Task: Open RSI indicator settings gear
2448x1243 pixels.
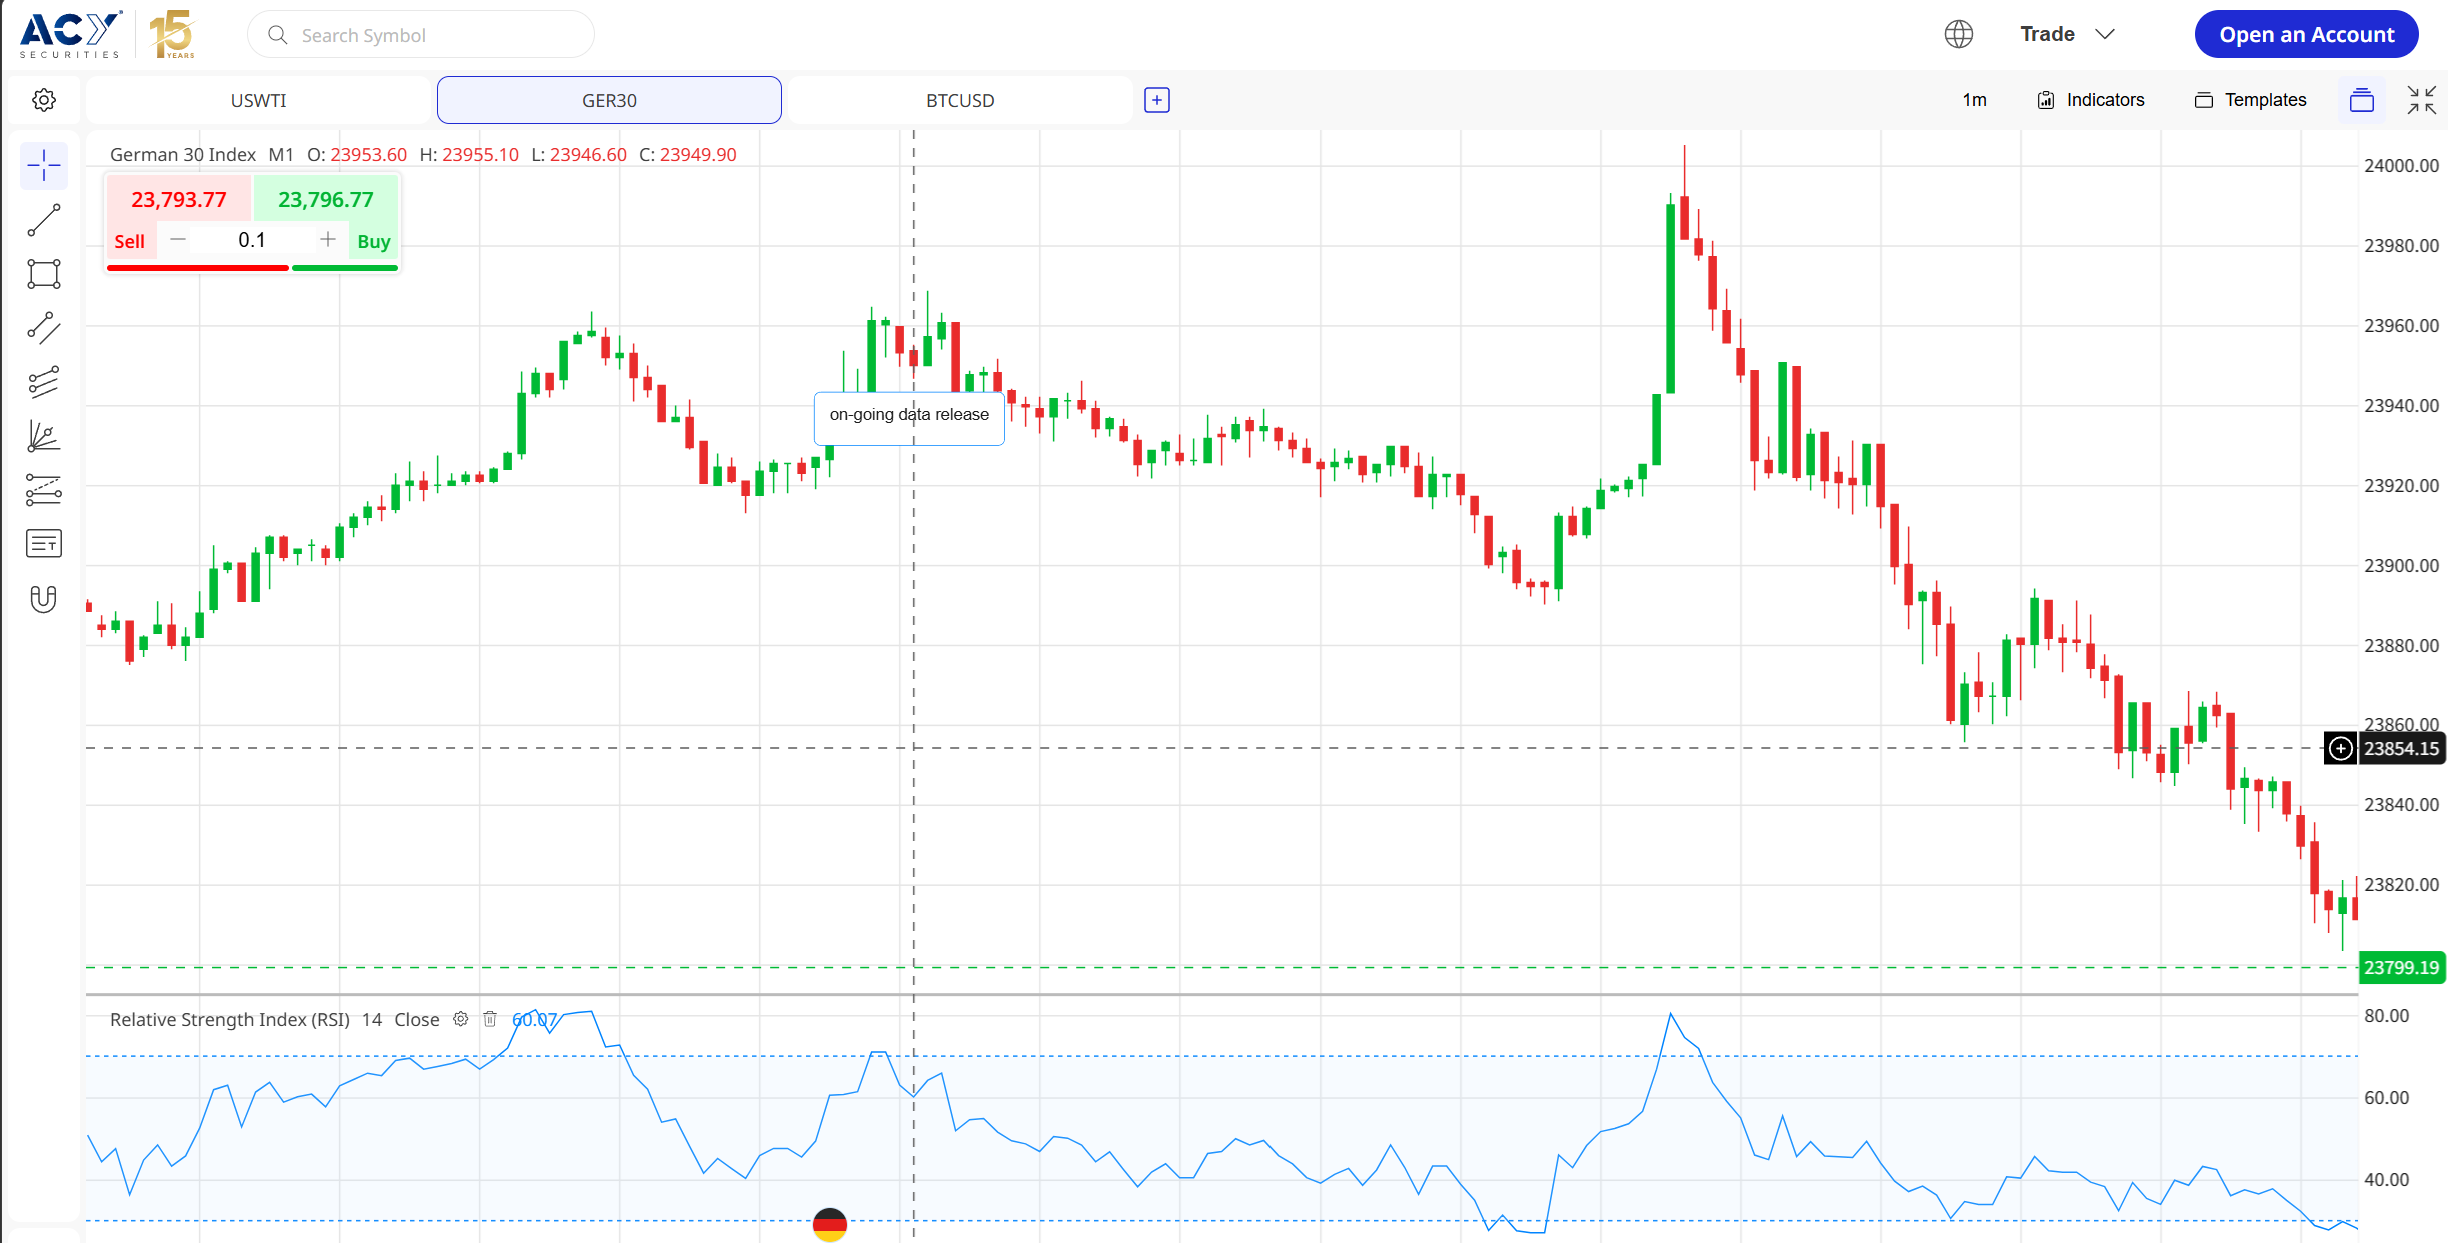Action: (x=460, y=1019)
